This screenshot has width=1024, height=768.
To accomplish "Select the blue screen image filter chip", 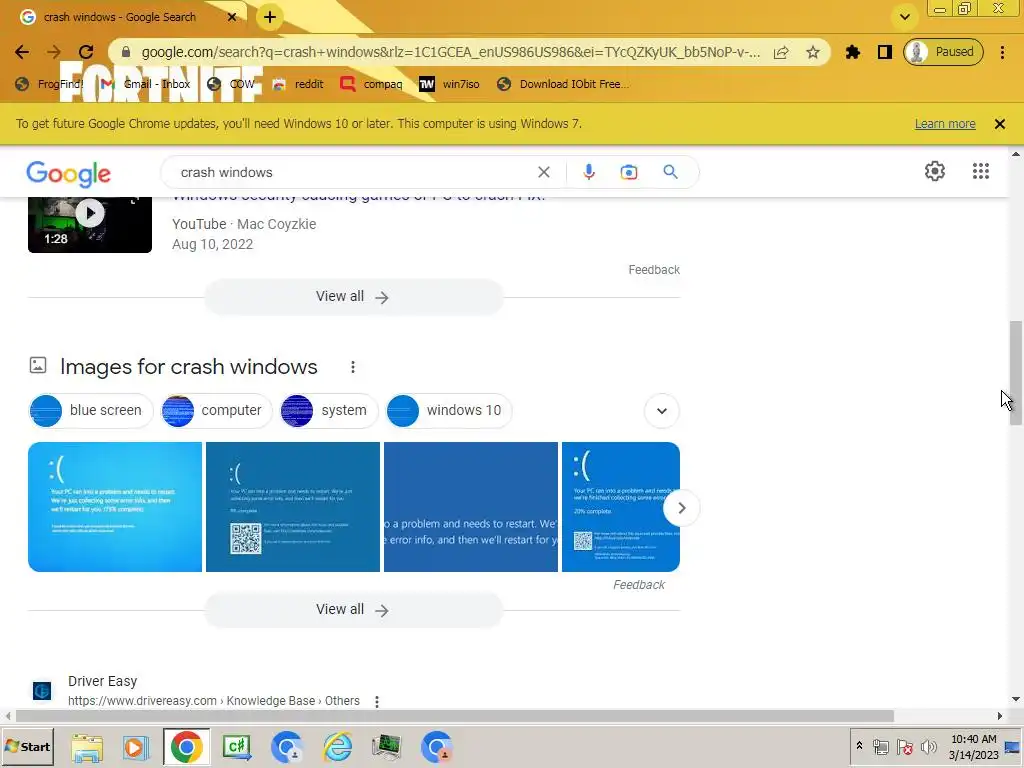I will (91, 411).
